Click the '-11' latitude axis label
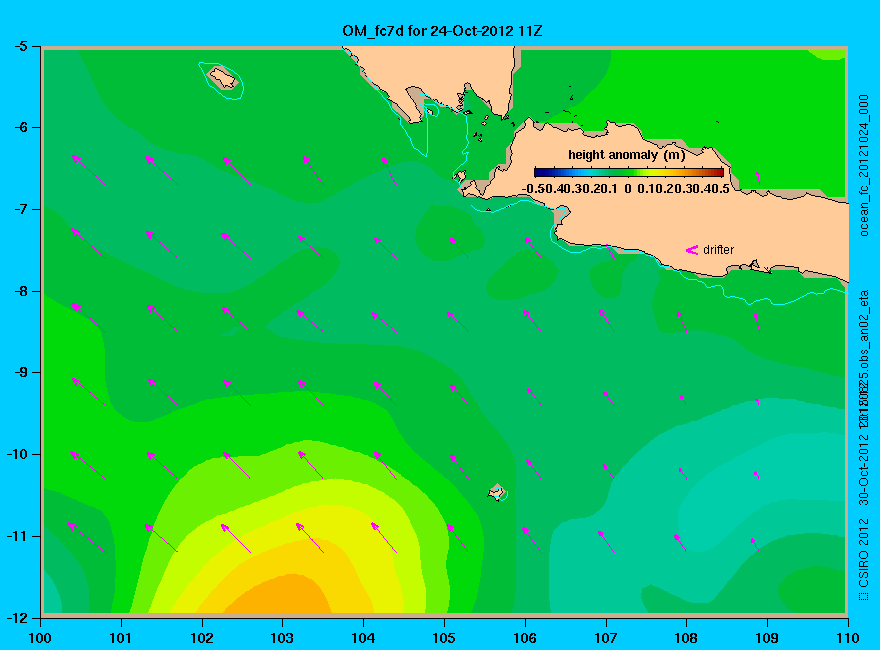Image resolution: width=880 pixels, height=650 pixels. (x=17, y=536)
